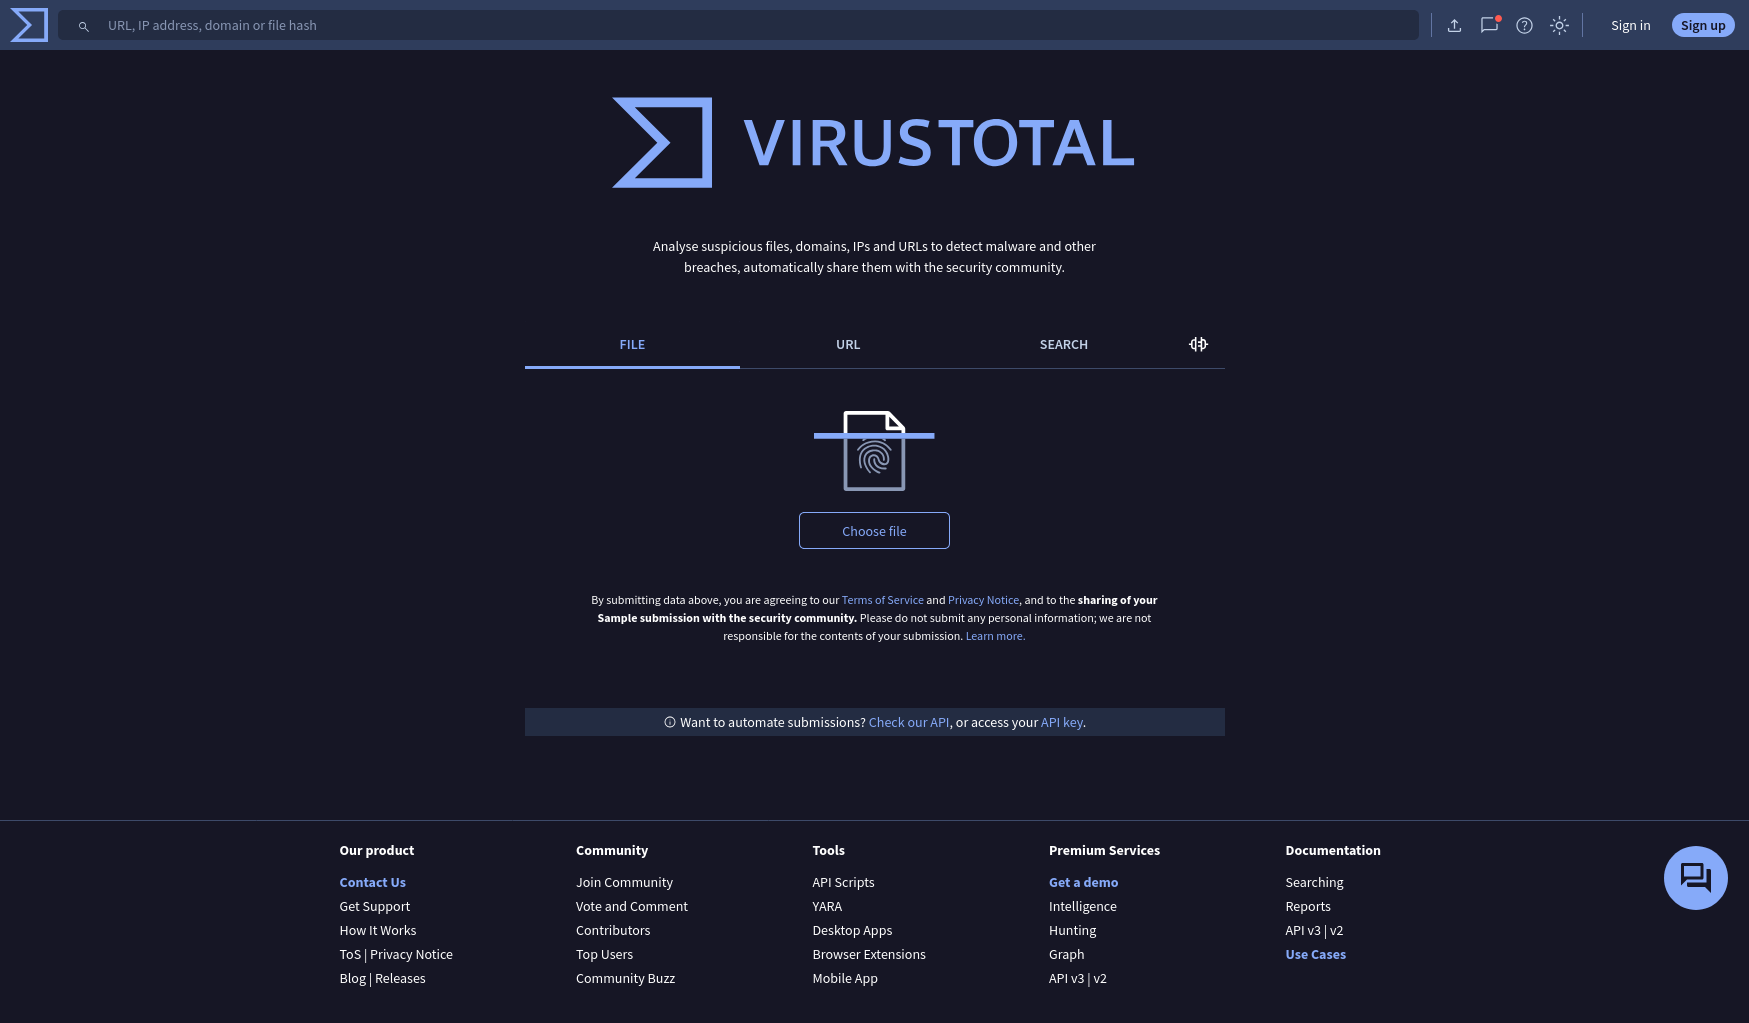The width and height of the screenshot is (1749, 1023).
Task: Click Privacy Notice in the footer
Action: 411,954
